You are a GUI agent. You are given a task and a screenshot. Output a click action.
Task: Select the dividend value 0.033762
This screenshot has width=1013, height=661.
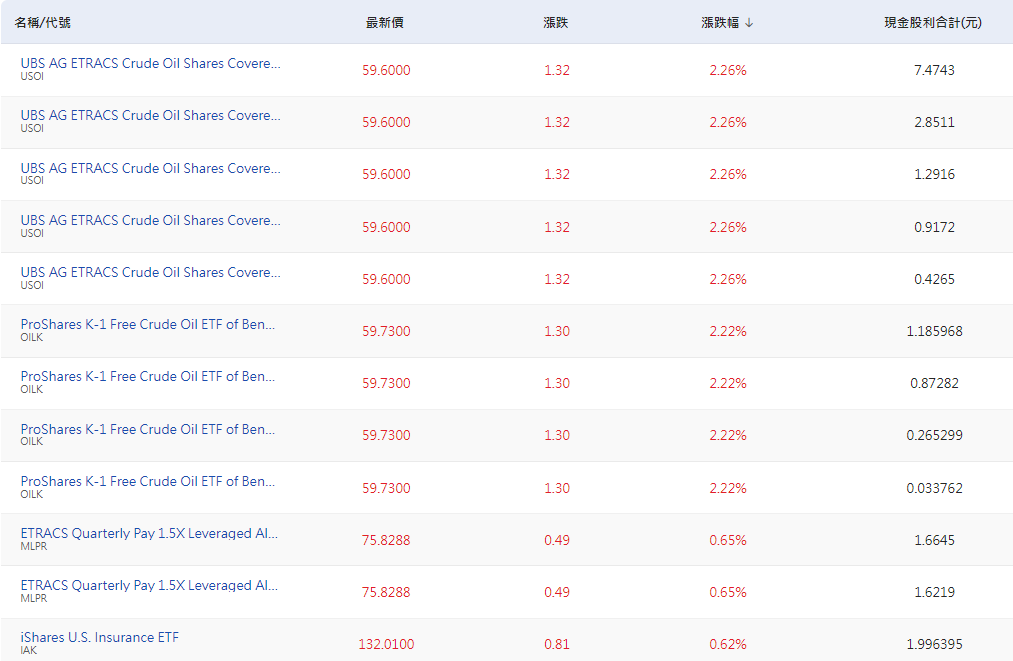(934, 488)
